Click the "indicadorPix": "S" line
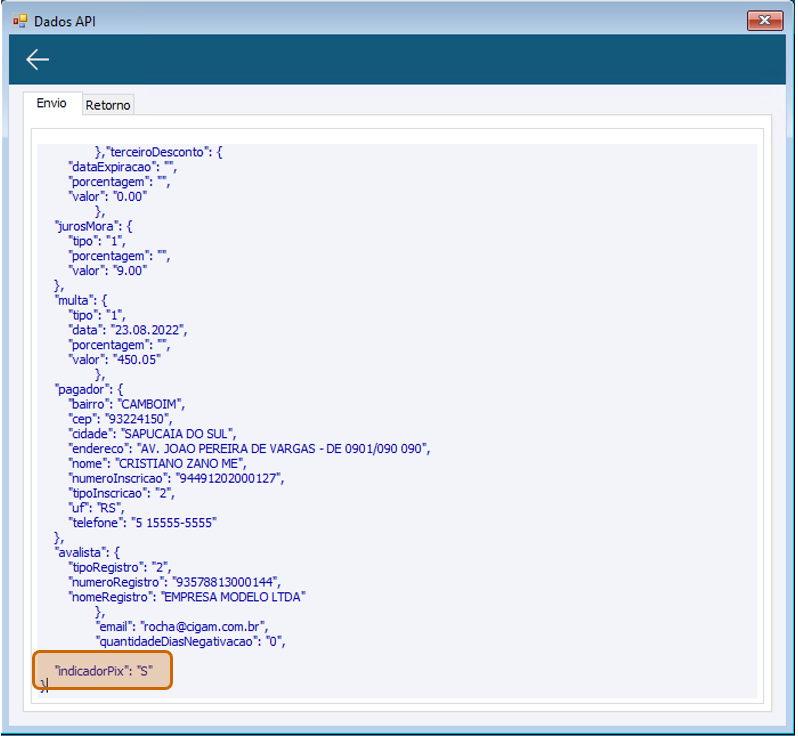Image resolution: width=798 pixels, height=736 pixels. (104, 671)
